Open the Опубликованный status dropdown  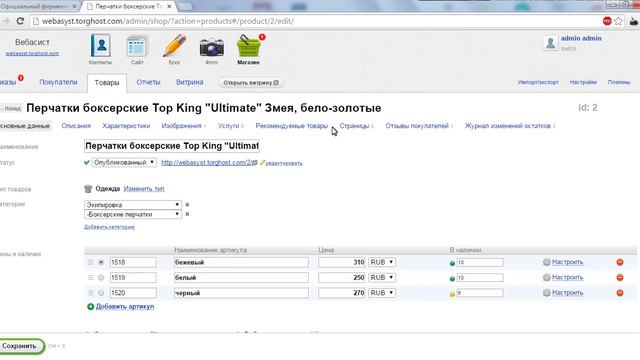pyautogui.click(x=124, y=162)
